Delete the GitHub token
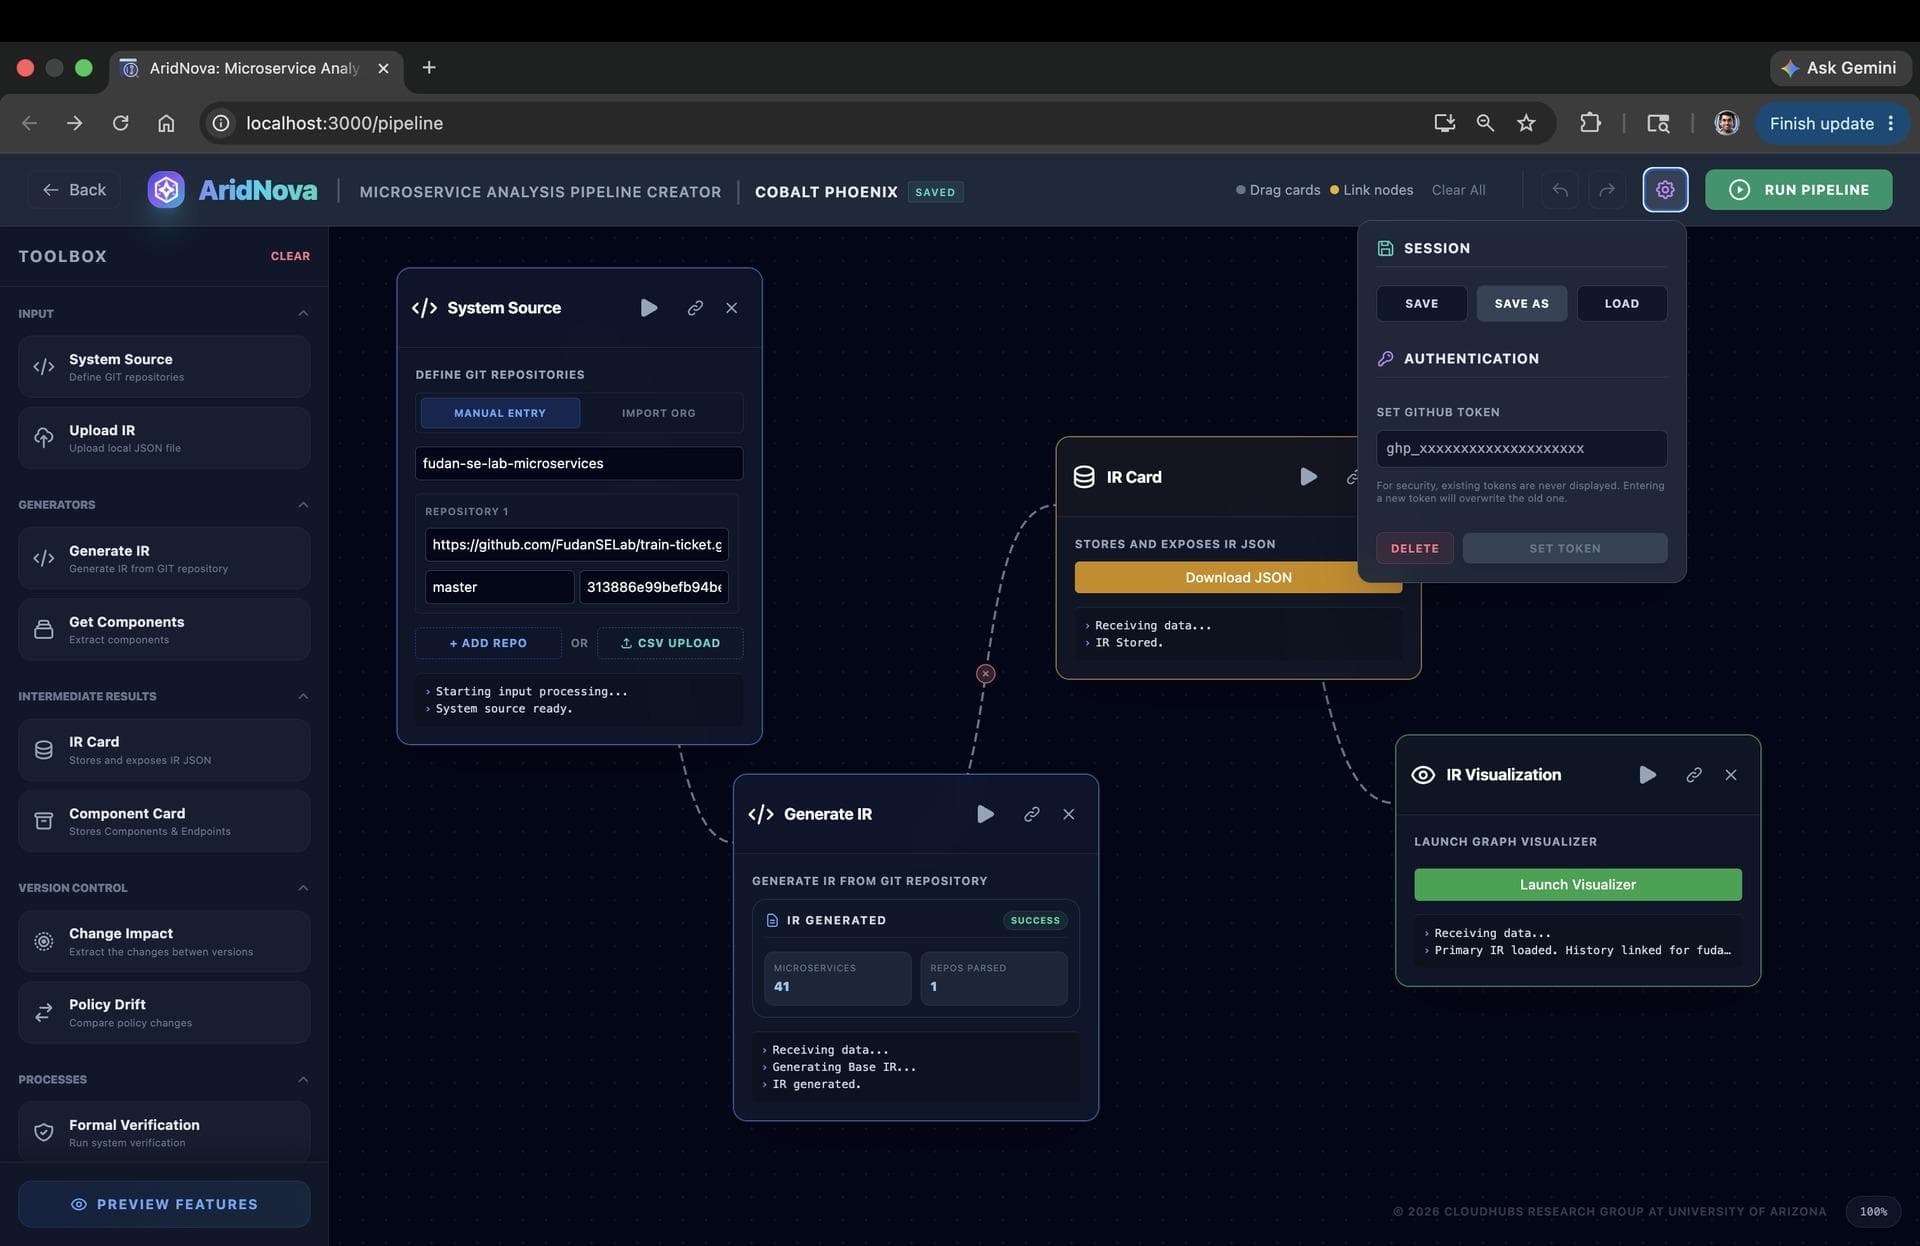This screenshot has width=1920, height=1246. (x=1414, y=548)
